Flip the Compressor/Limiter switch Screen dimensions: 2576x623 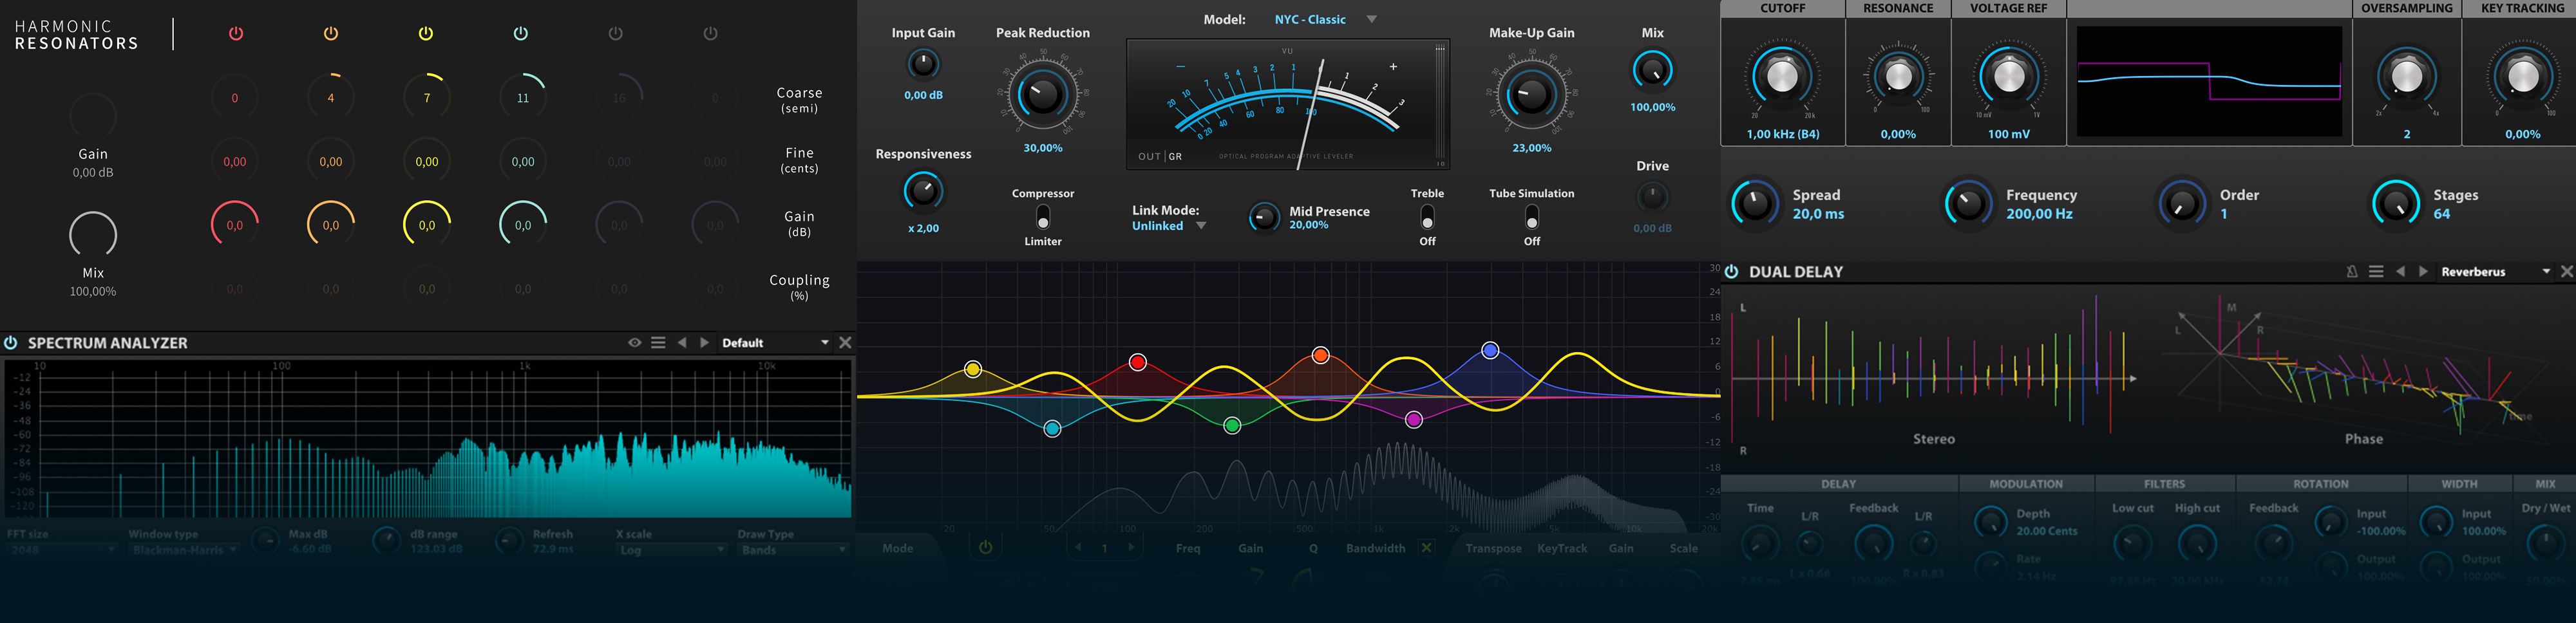pos(1043,217)
